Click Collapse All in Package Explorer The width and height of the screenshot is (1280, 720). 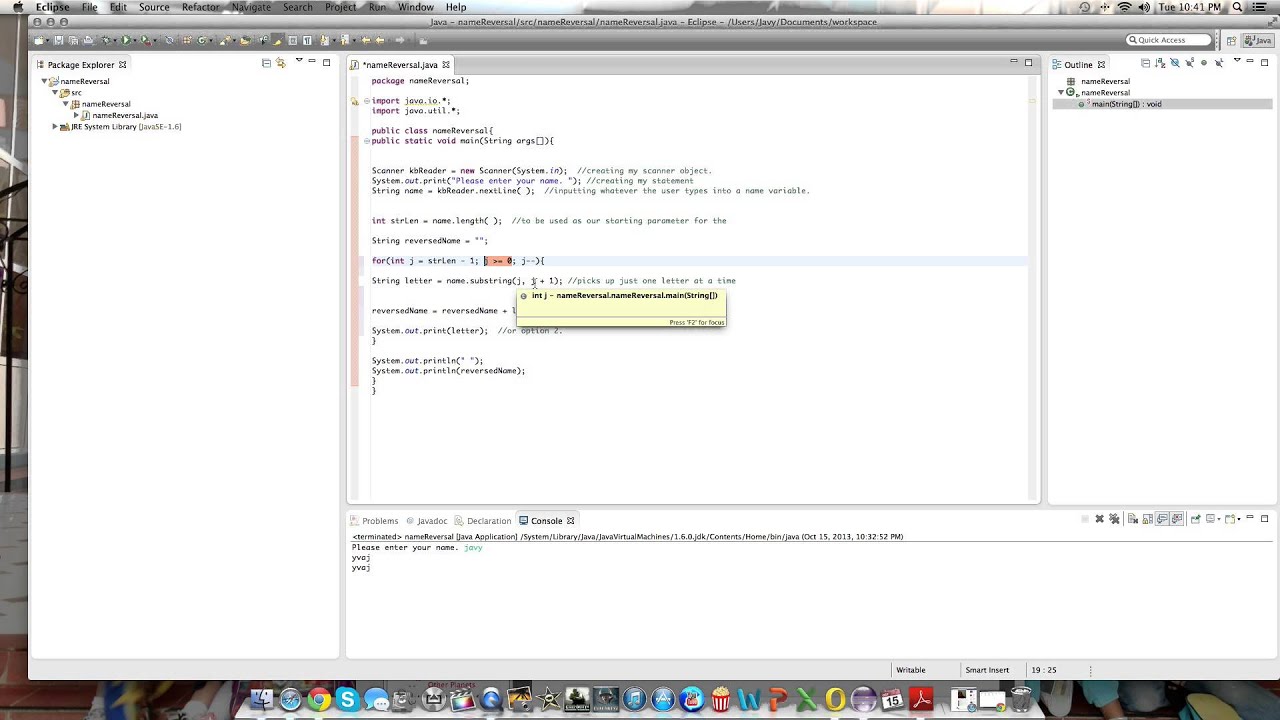coord(266,63)
